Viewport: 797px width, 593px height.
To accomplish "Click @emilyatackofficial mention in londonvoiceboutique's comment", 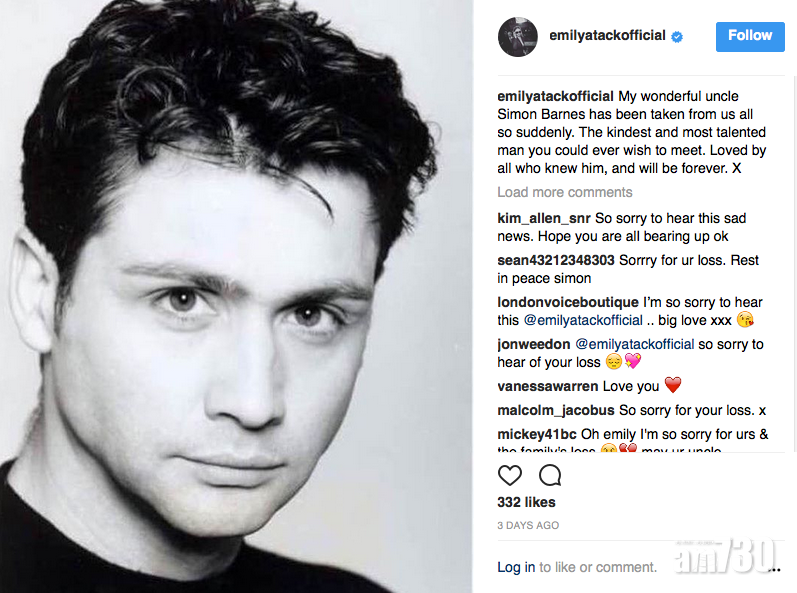I will (x=583, y=320).
